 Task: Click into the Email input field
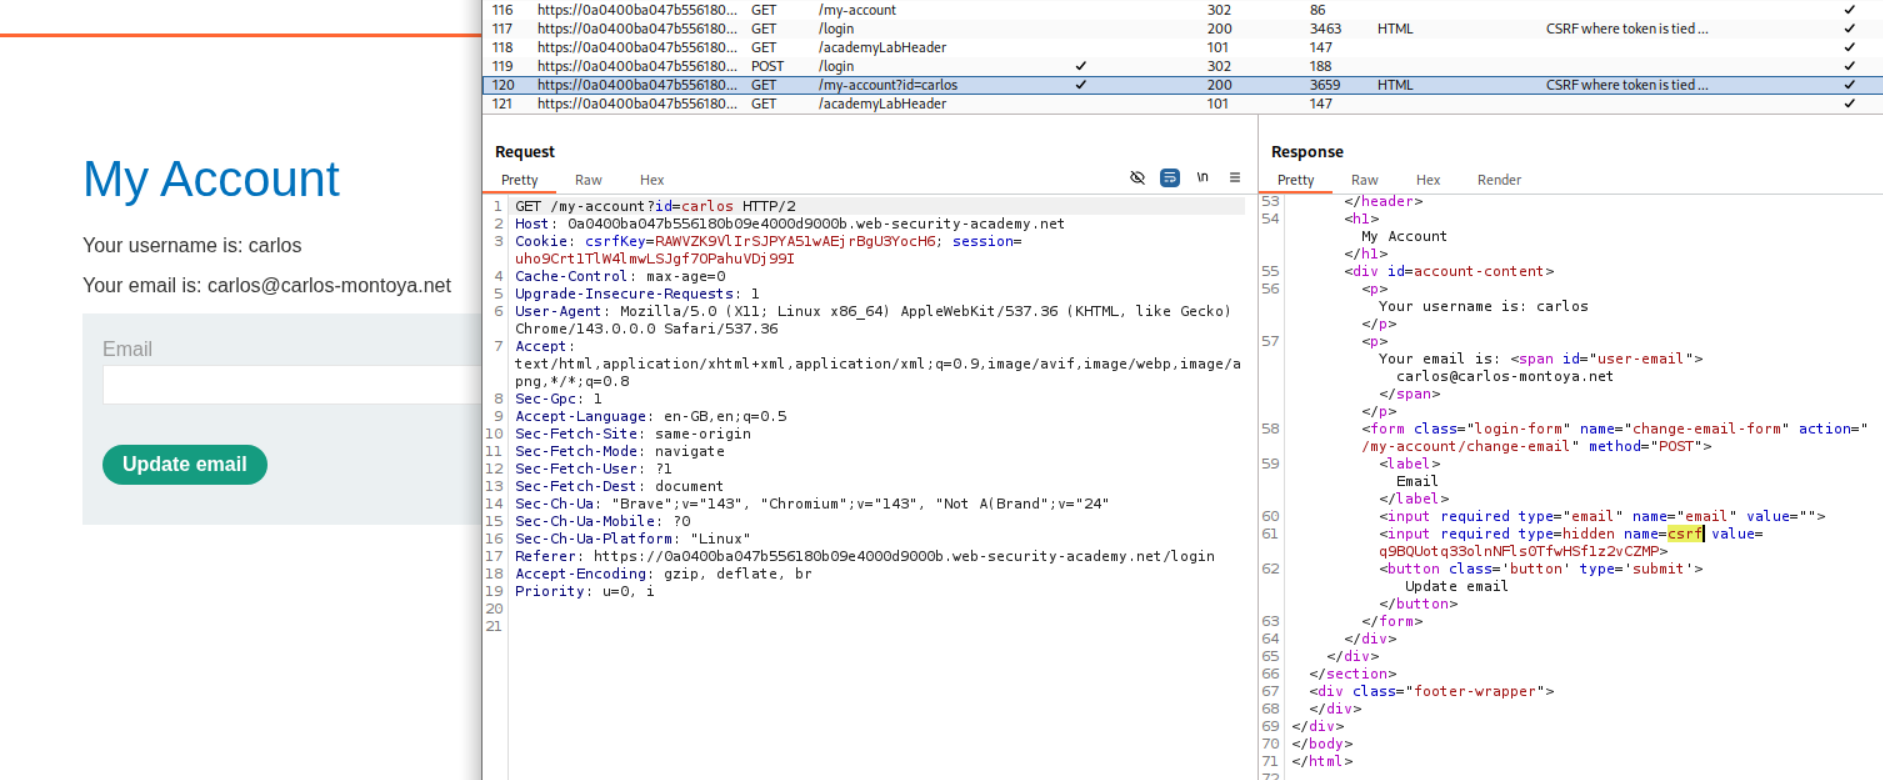coord(292,385)
